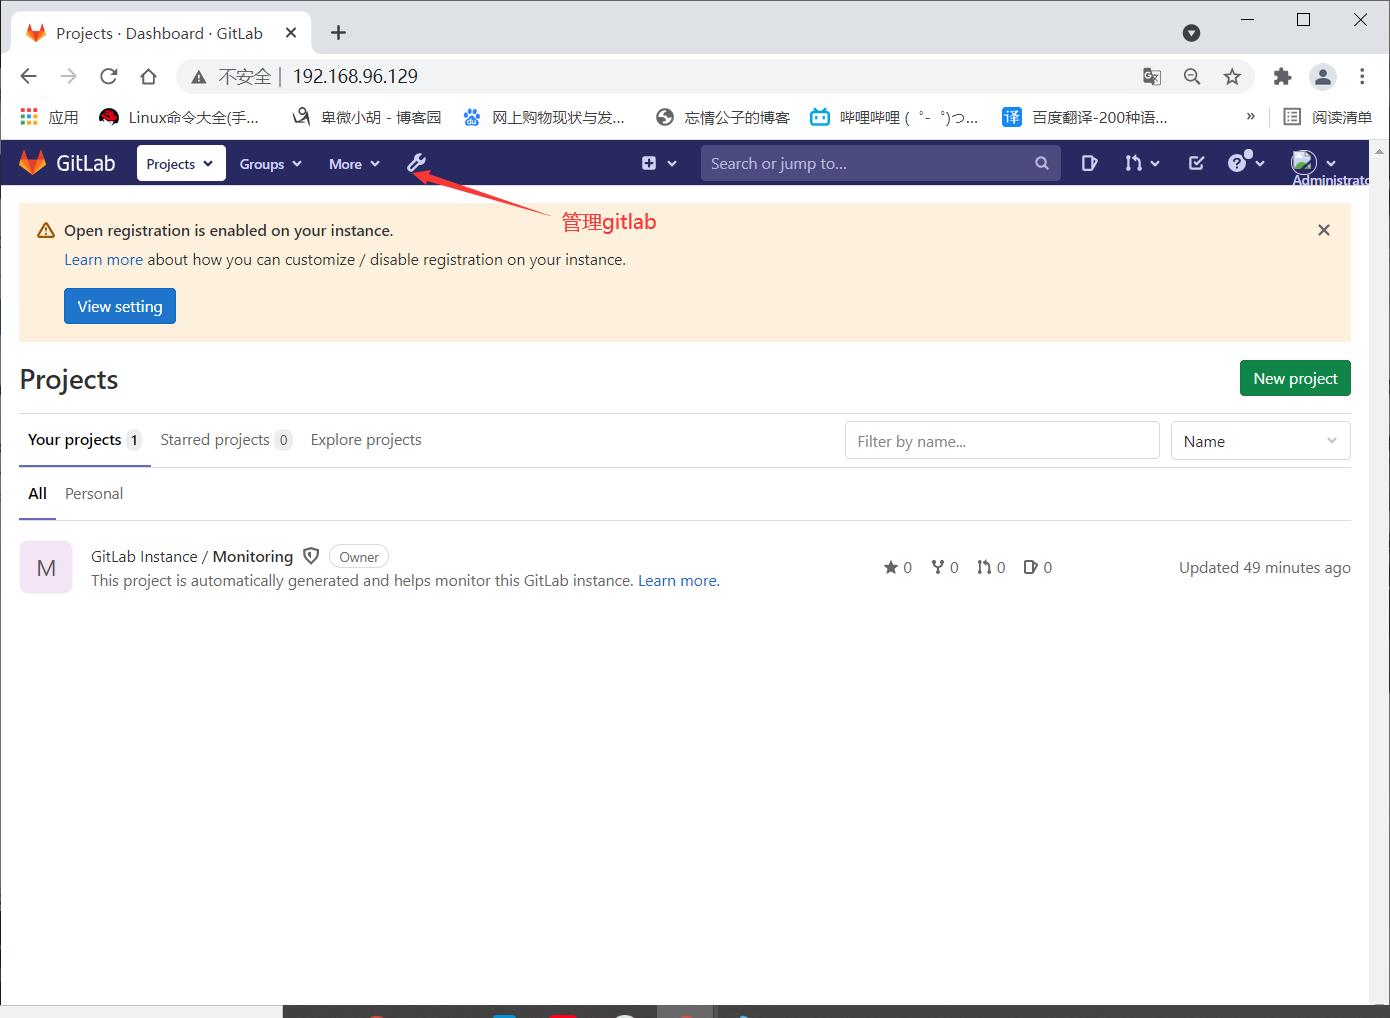Open the Administrator avatar menu
This screenshot has width=1390, height=1018.
[x=1314, y=162]
